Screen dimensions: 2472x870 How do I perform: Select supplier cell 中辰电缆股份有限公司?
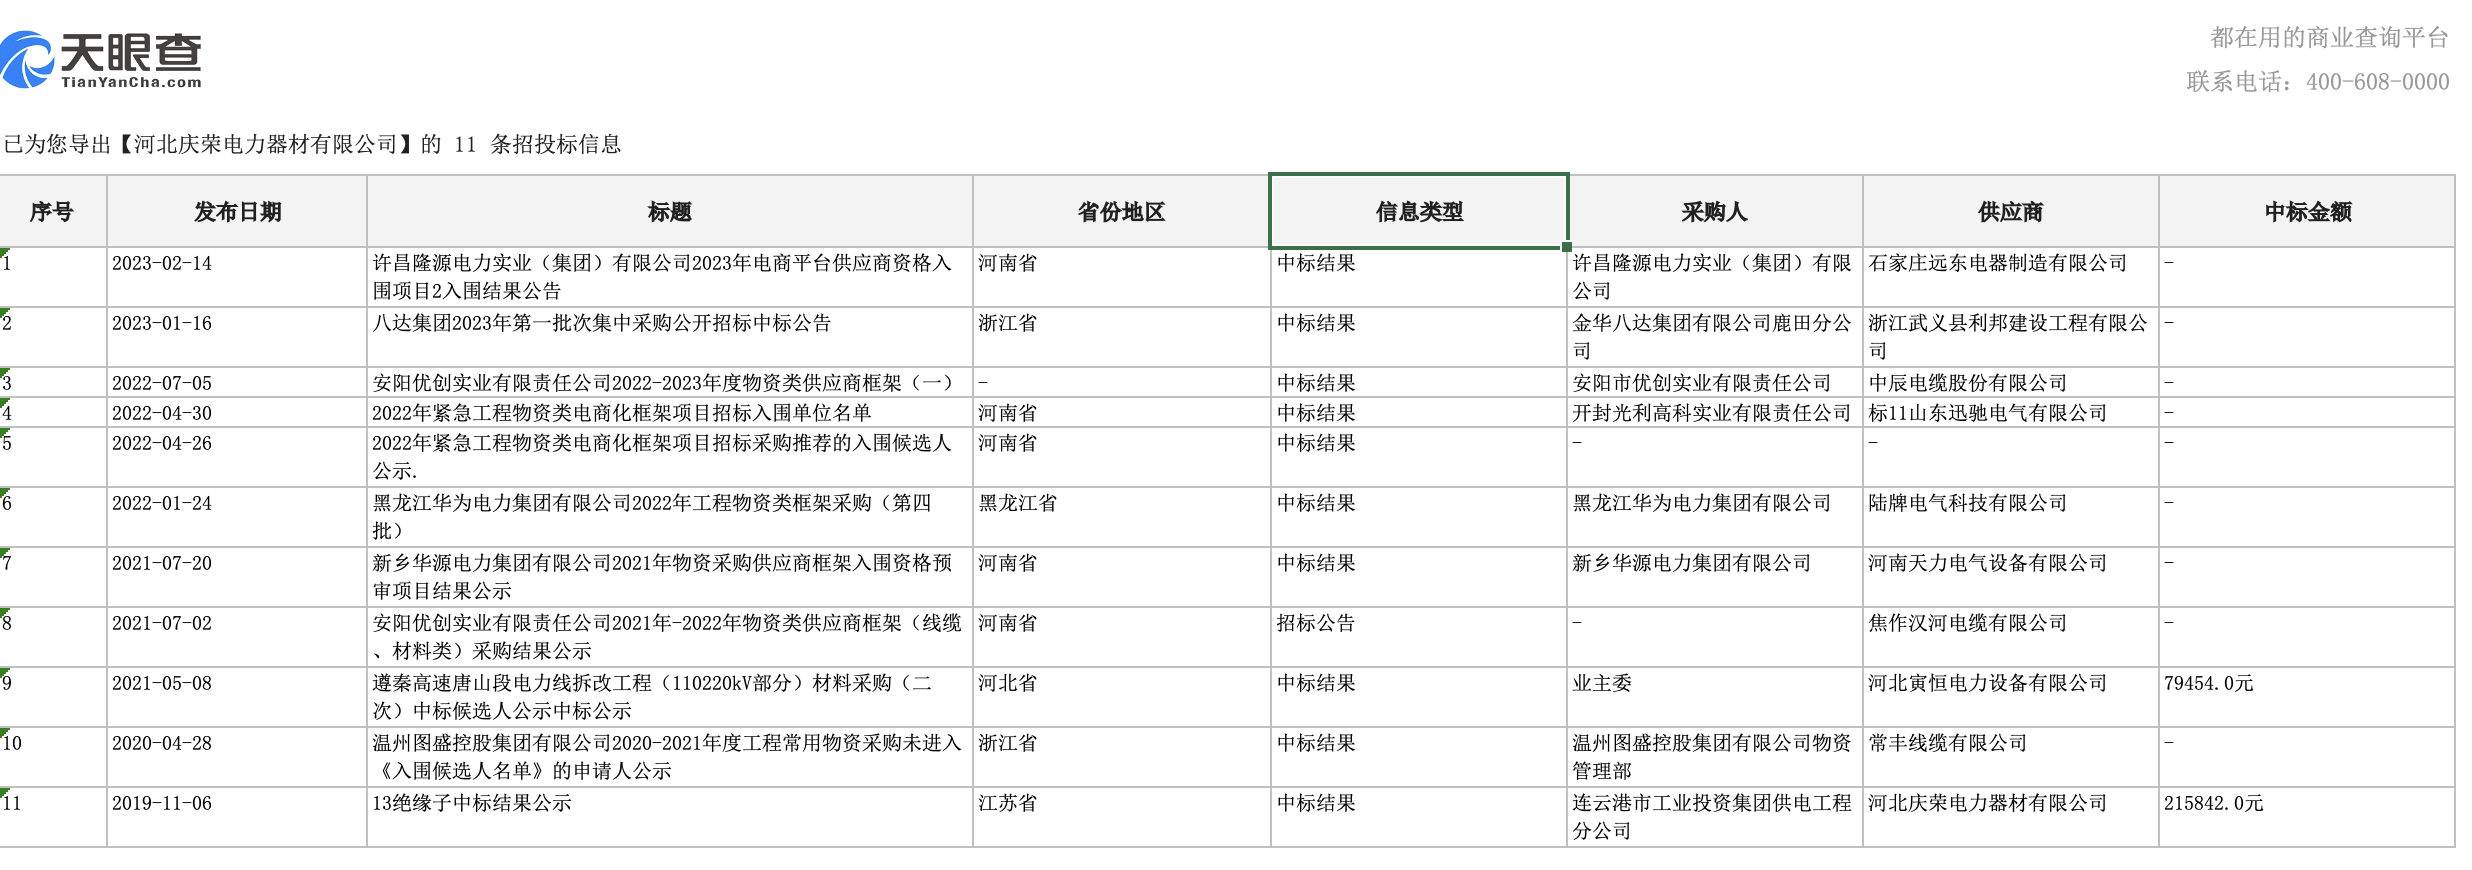point(1967,384)
